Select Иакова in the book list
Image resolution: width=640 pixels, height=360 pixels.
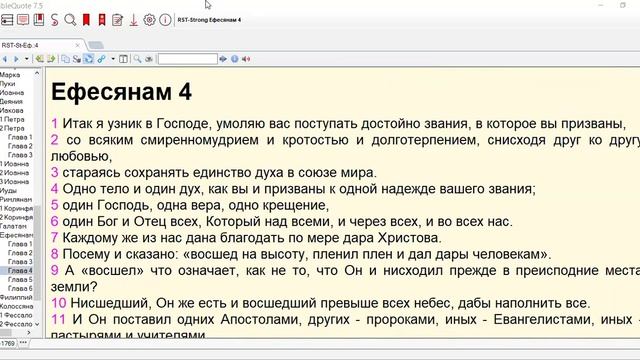click(11, 111)
